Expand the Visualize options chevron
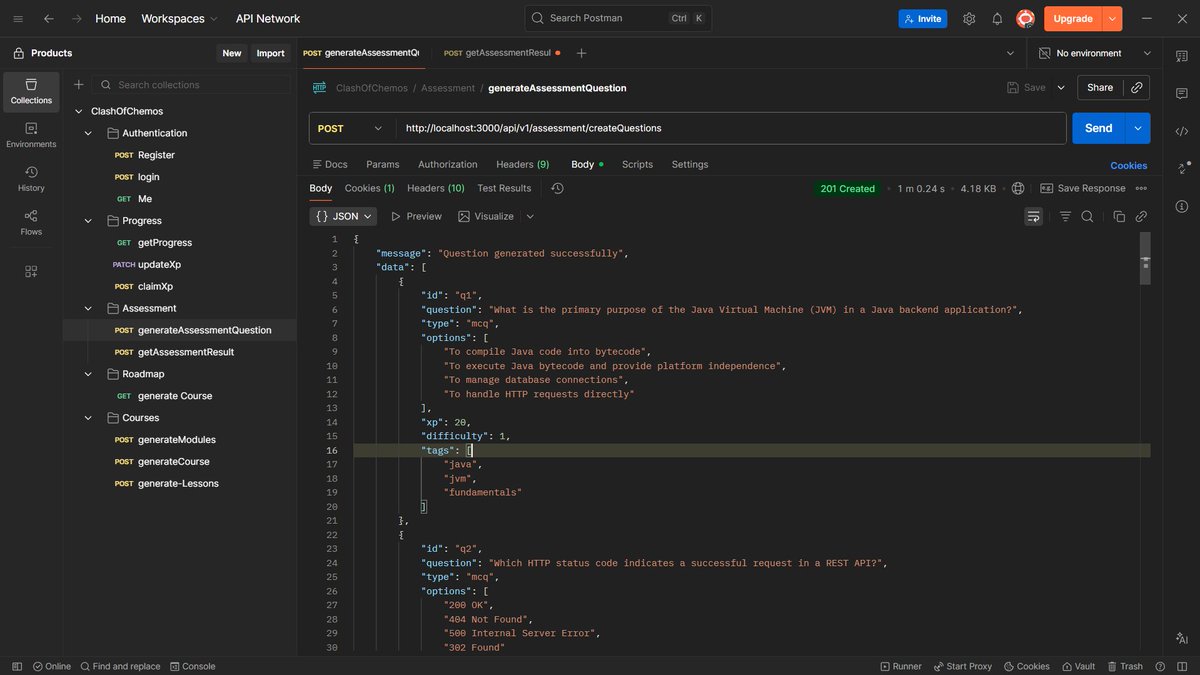The width and height of the screenshot is (1200, 675). point(530,216)
